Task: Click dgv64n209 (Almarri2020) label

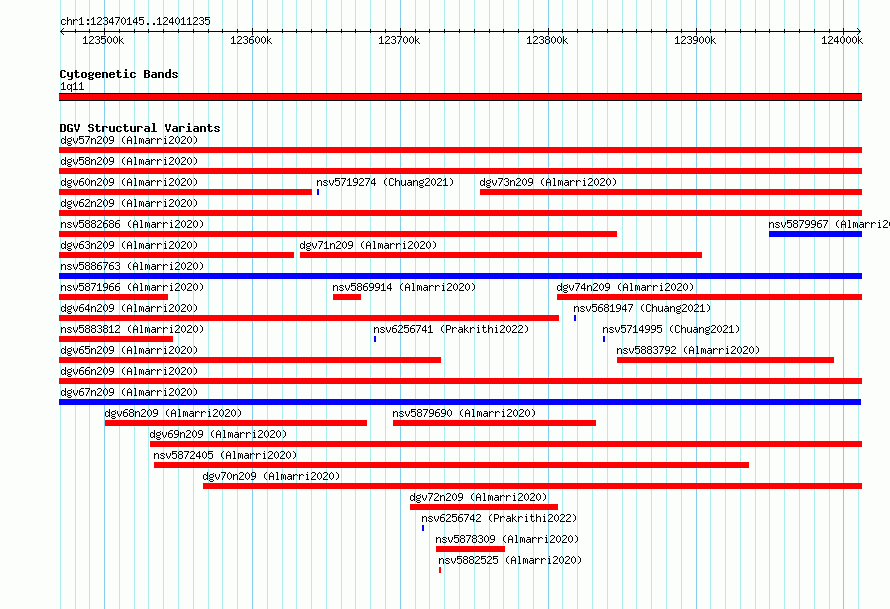Action: (129, 308)
